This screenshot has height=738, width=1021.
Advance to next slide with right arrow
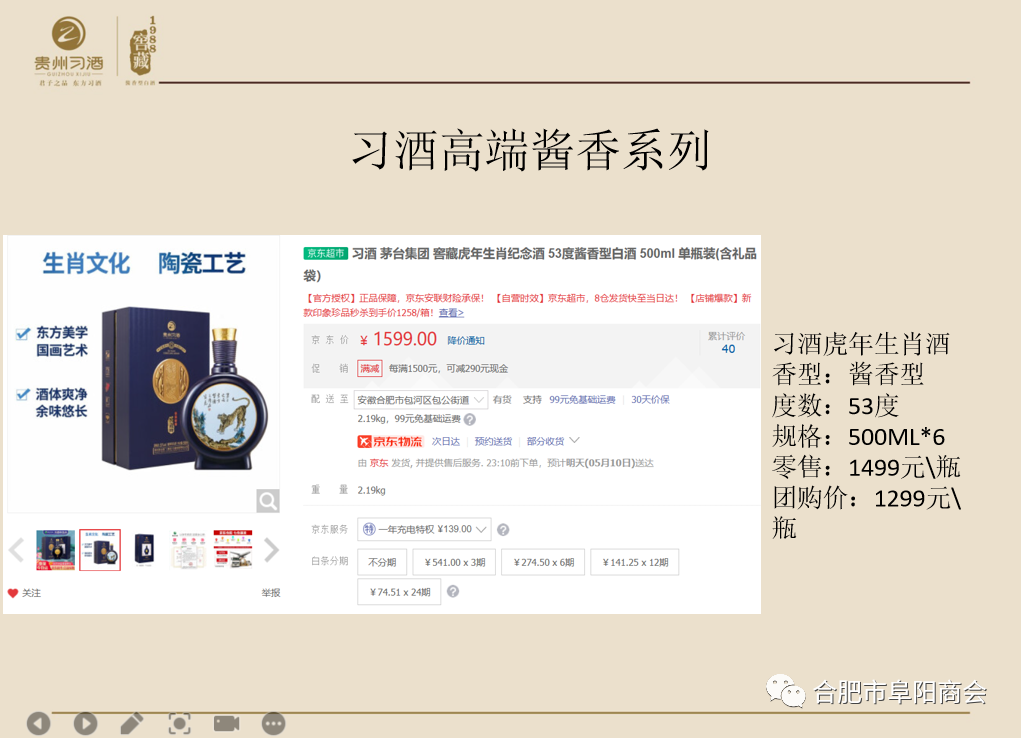85,724
